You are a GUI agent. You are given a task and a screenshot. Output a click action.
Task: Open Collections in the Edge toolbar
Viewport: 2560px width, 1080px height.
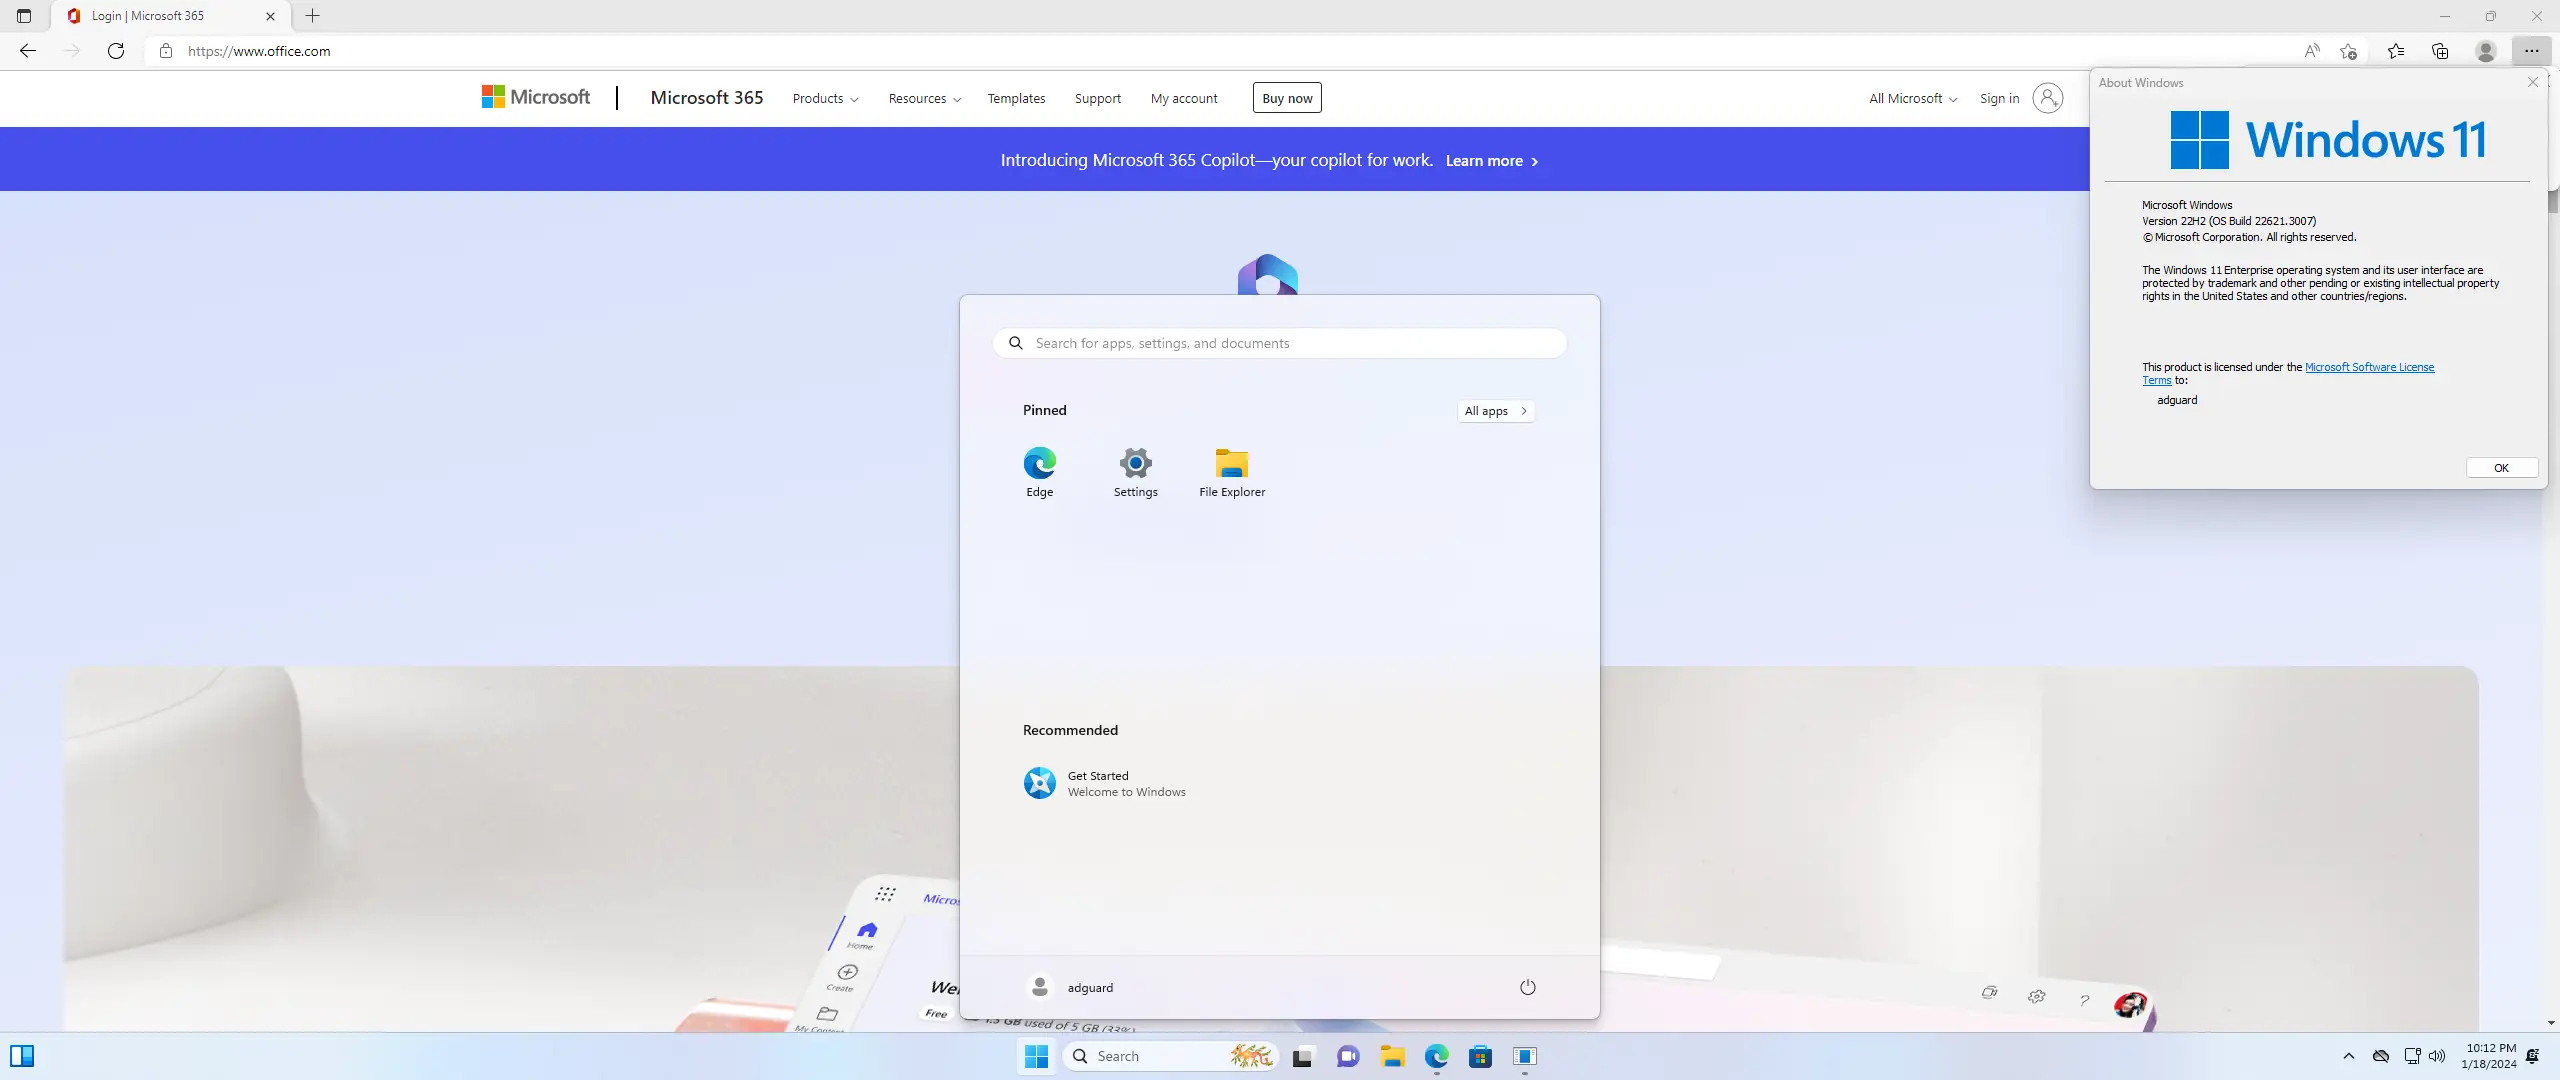pyautogui.click(x=2441, y=50)
